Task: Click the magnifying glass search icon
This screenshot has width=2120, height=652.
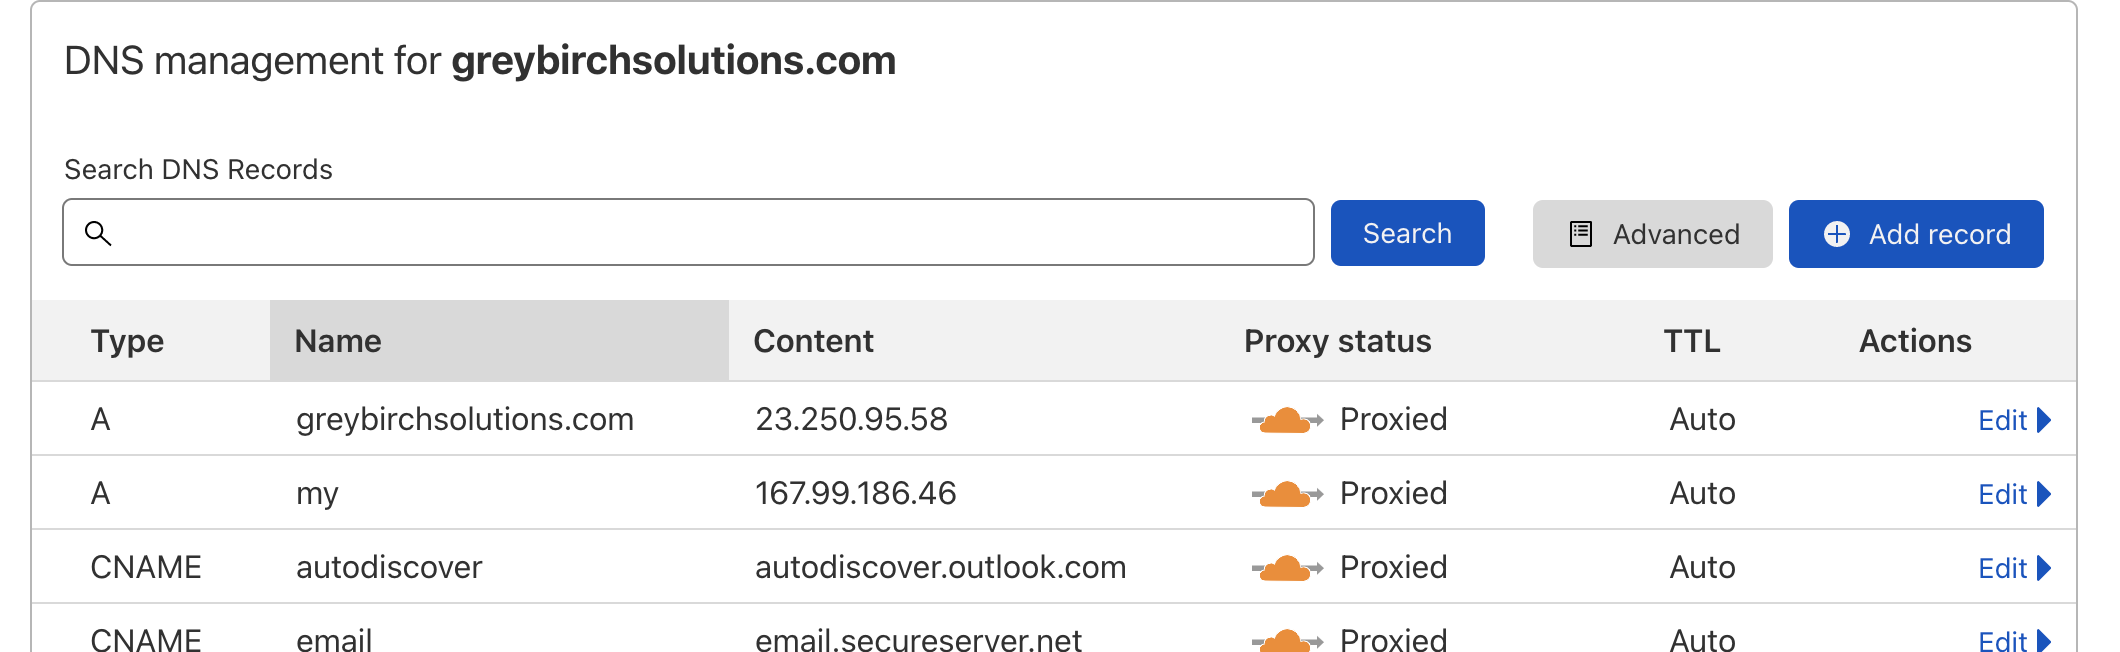Action: pyautogui.click(x=98, y=233)
